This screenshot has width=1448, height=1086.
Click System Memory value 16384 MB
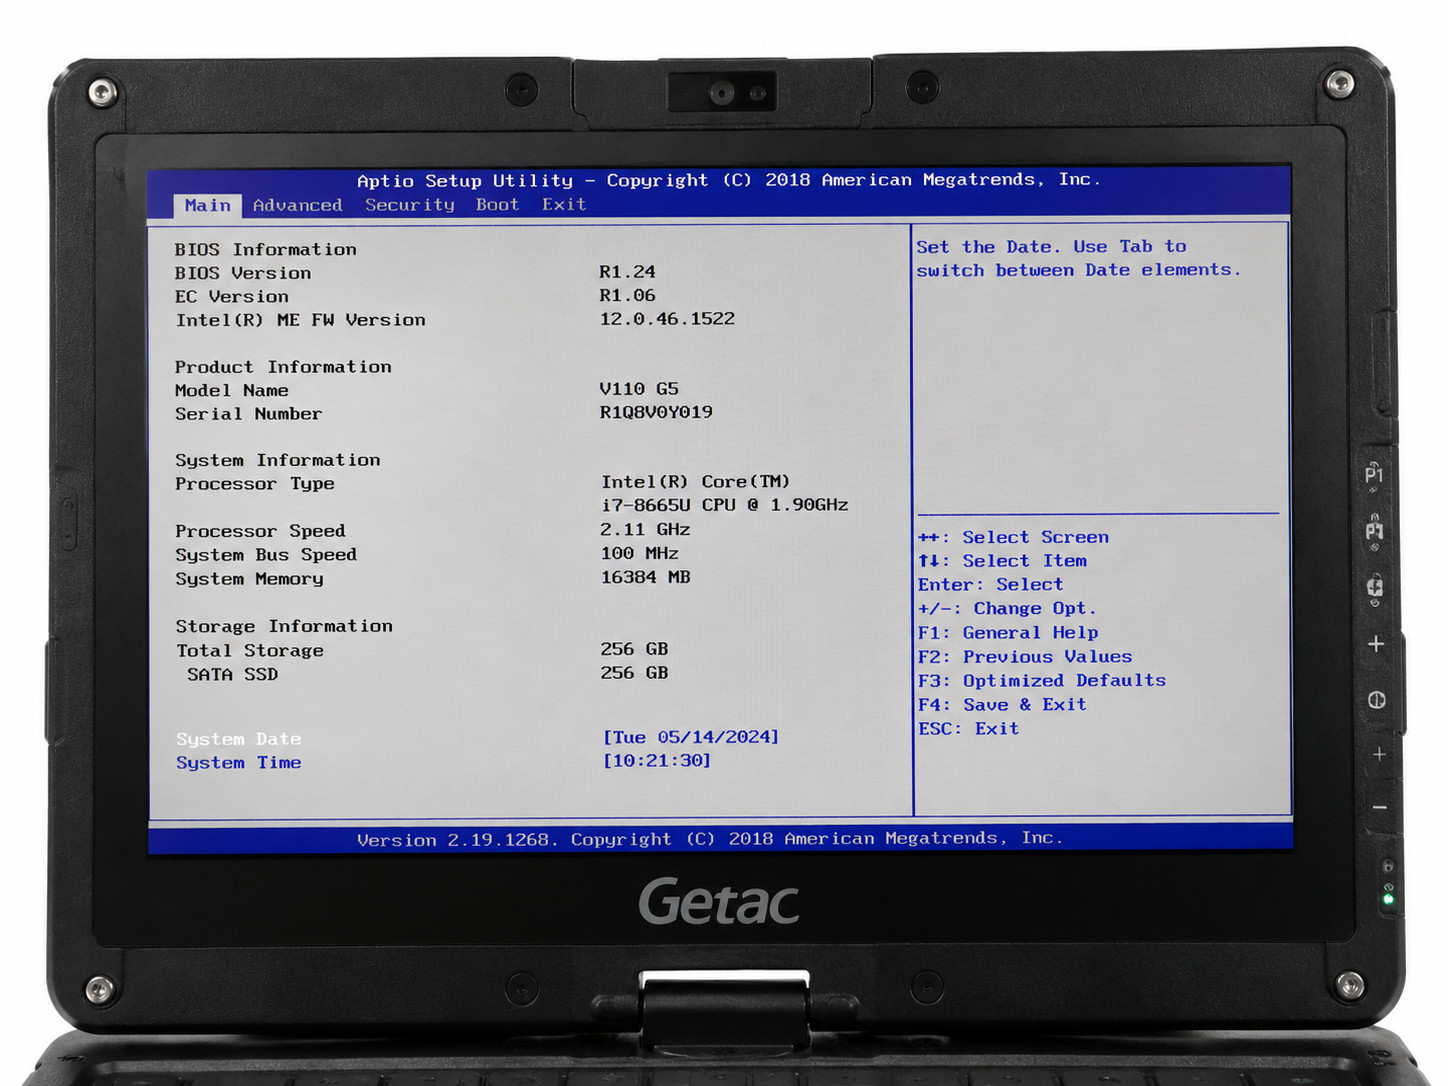tap(645, 578)
